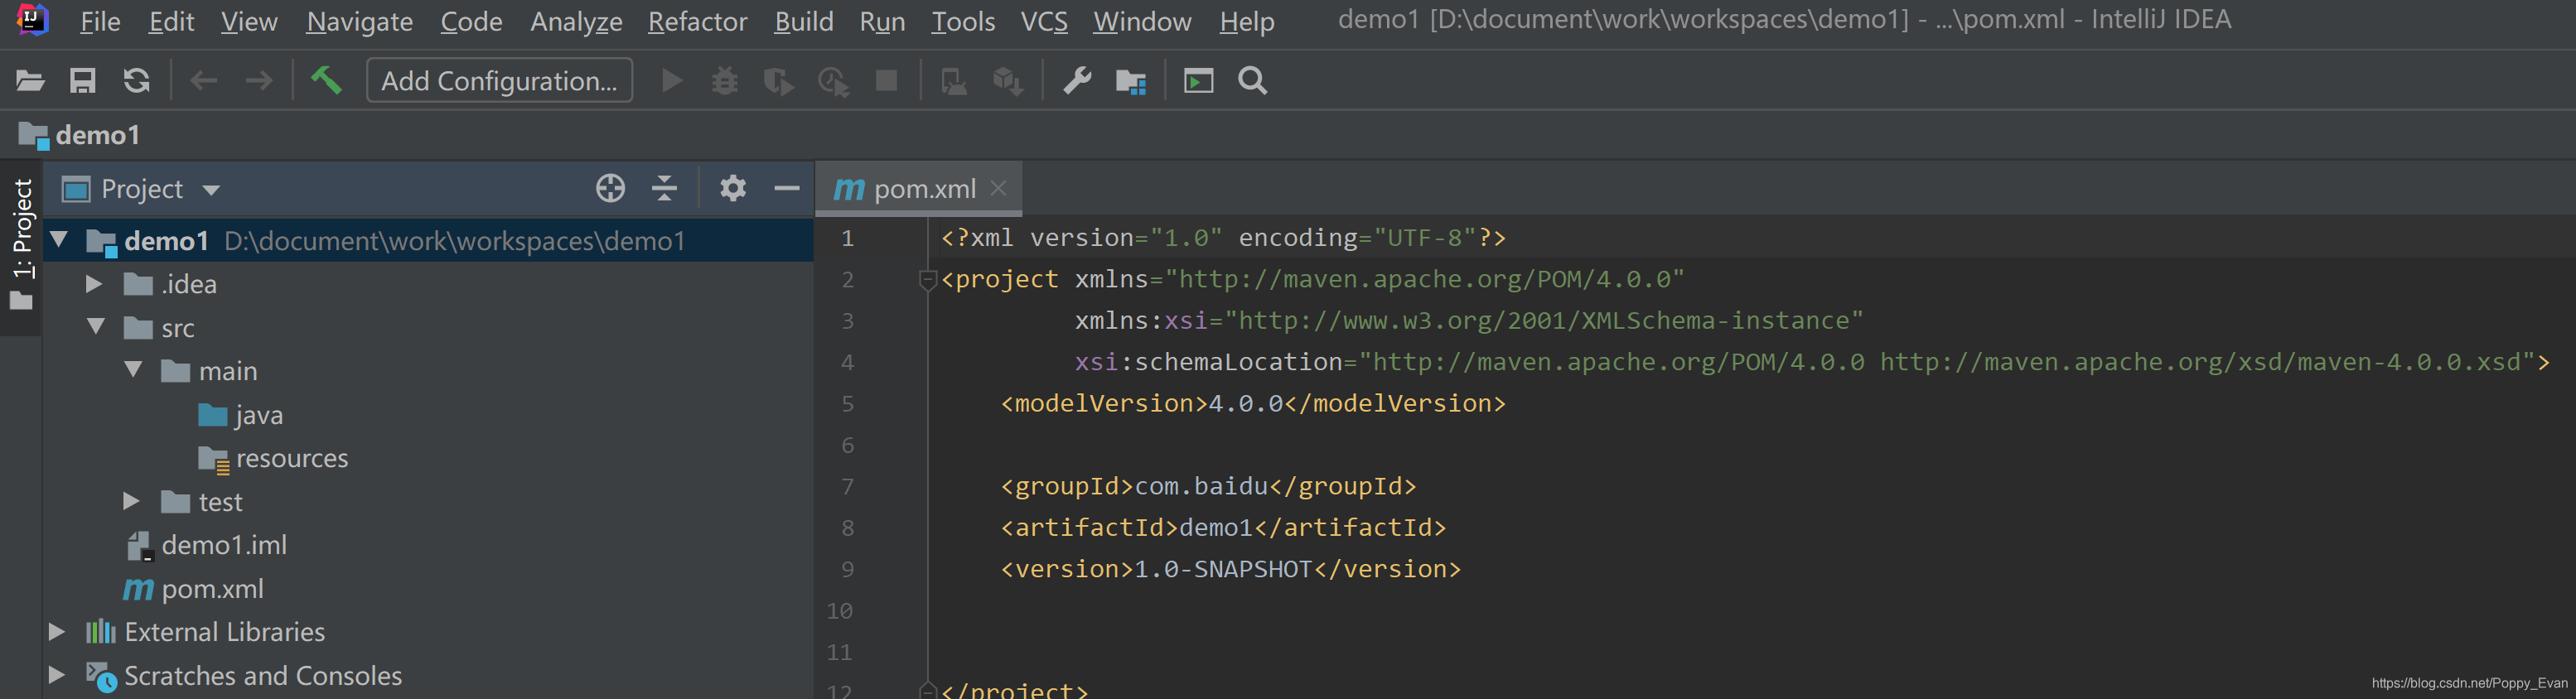Click the Synchronize refresh icon
2576x699 pixels.
(137, 81)
